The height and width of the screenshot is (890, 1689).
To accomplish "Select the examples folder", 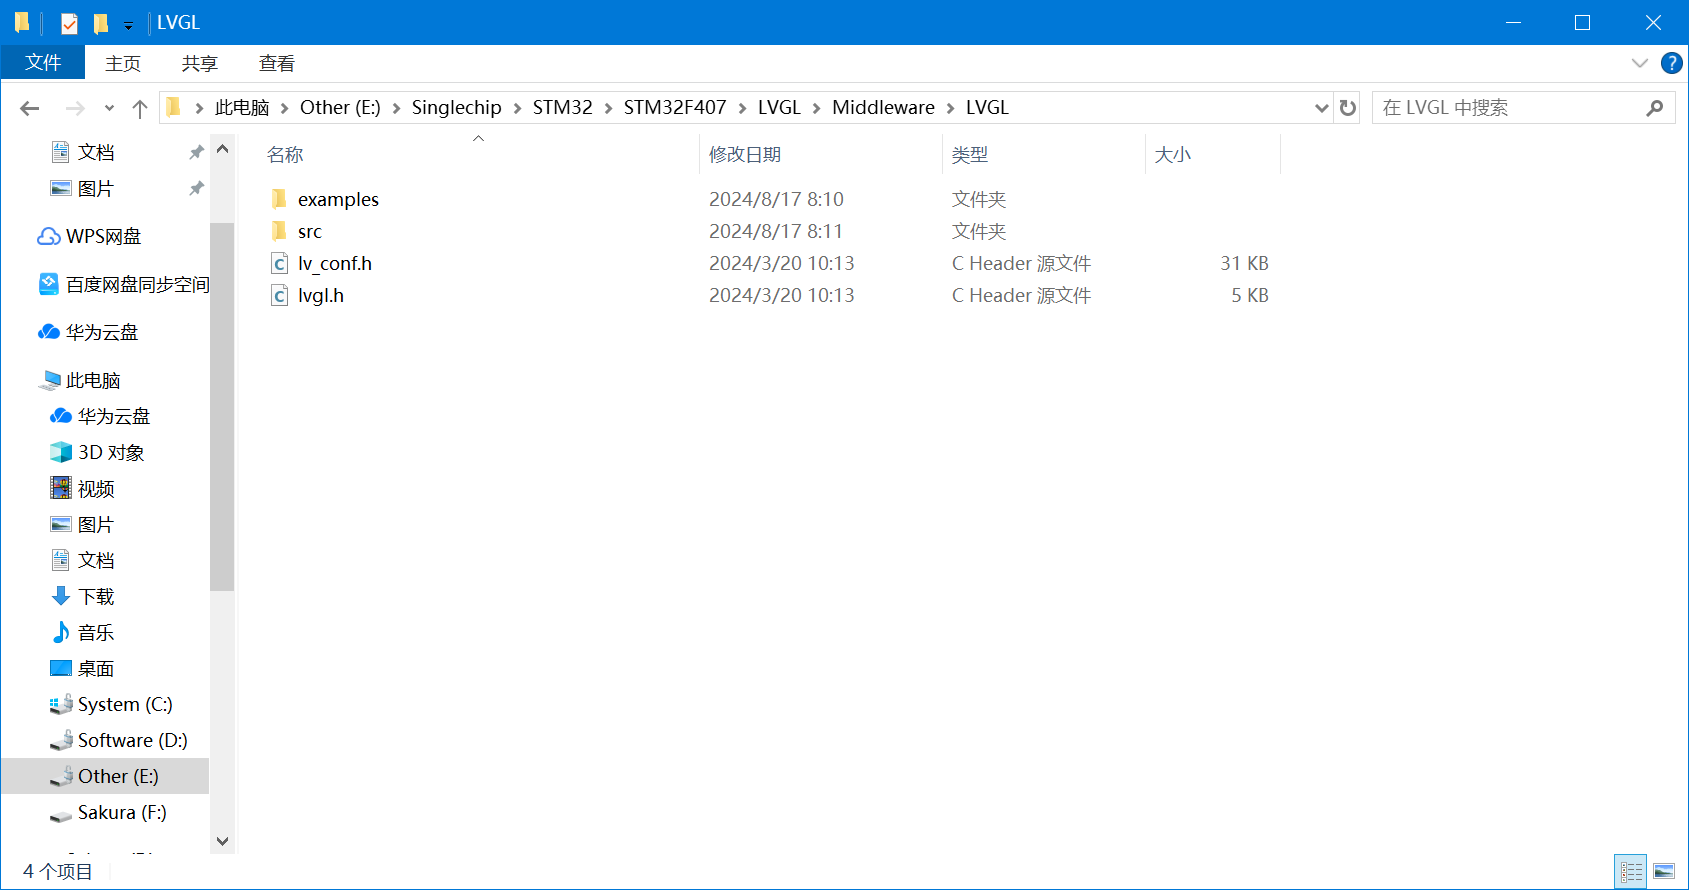I will (x=338, y=199).
